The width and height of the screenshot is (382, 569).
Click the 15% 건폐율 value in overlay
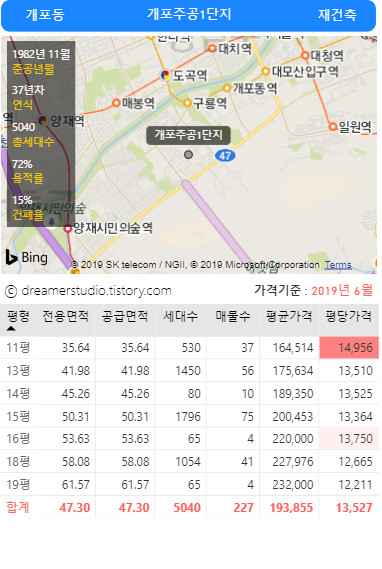(x=22, y=200)
